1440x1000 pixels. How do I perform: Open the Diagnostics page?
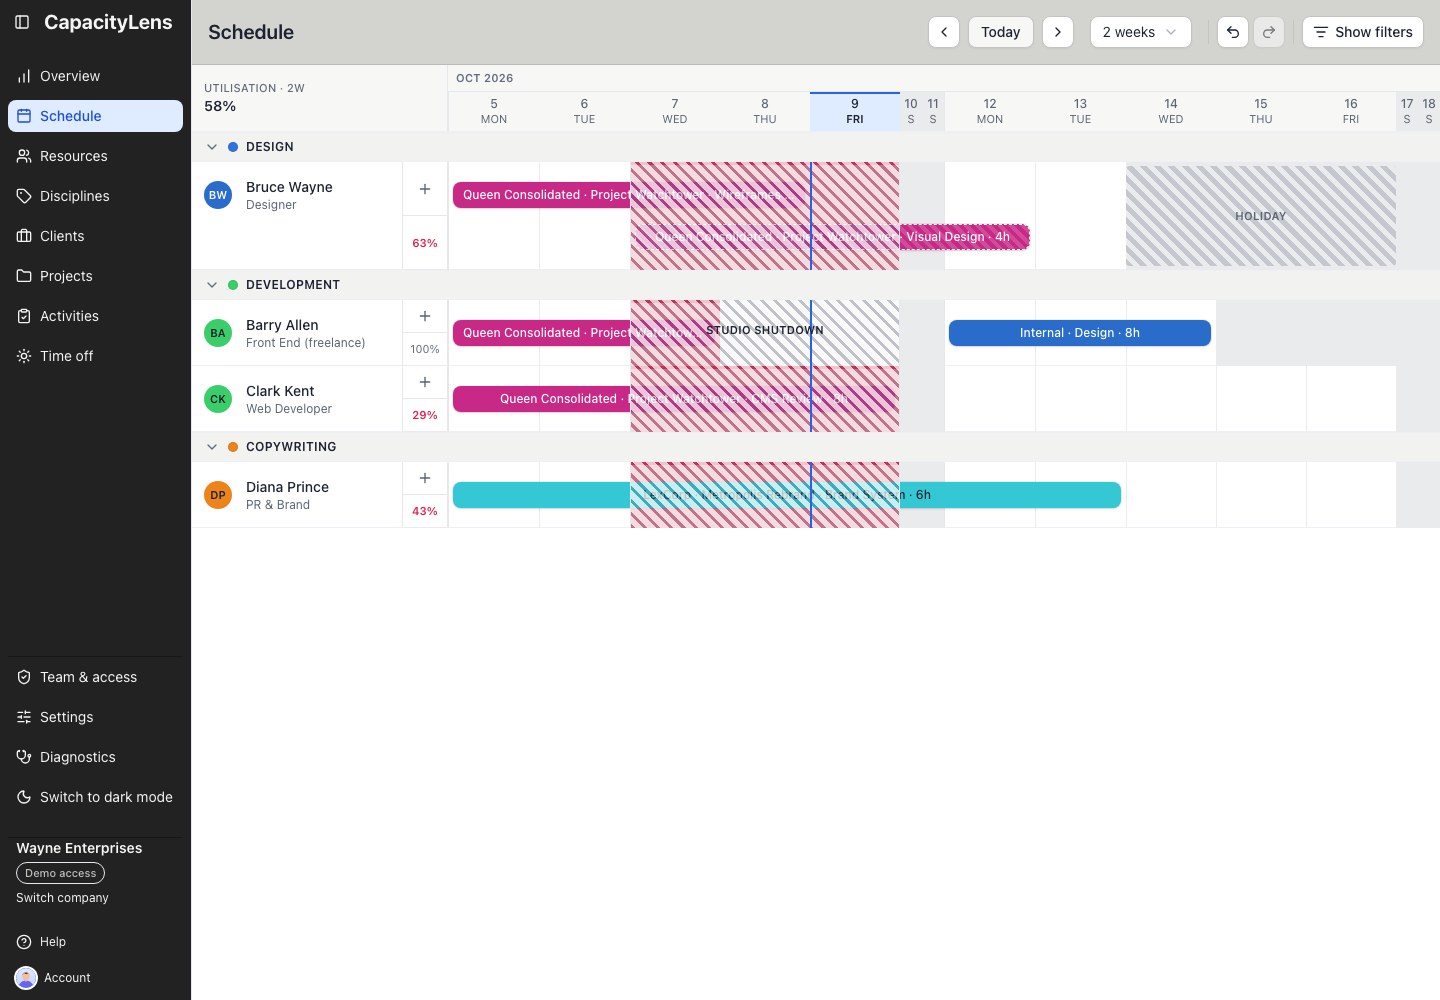(x=95, y=757)
